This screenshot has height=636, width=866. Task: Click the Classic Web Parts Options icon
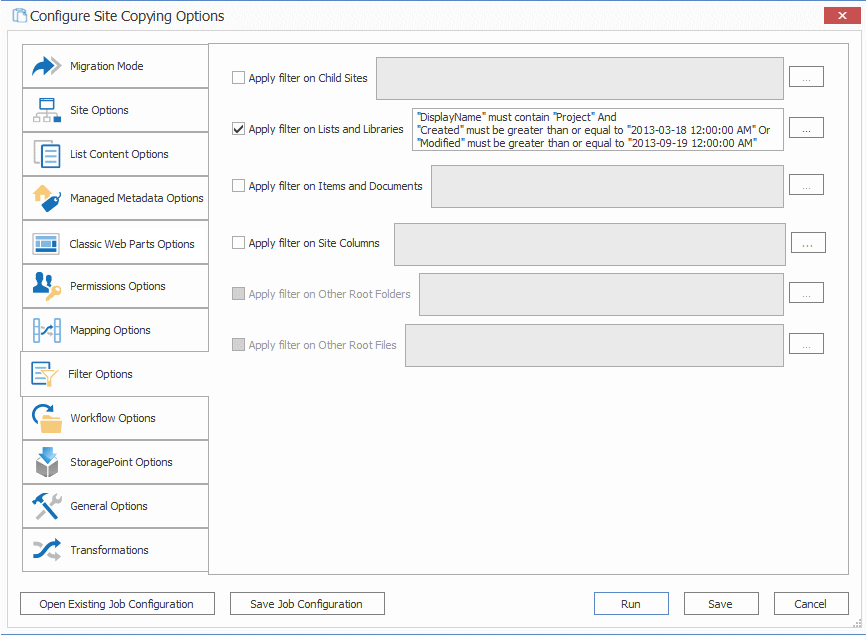coord(47,244)
